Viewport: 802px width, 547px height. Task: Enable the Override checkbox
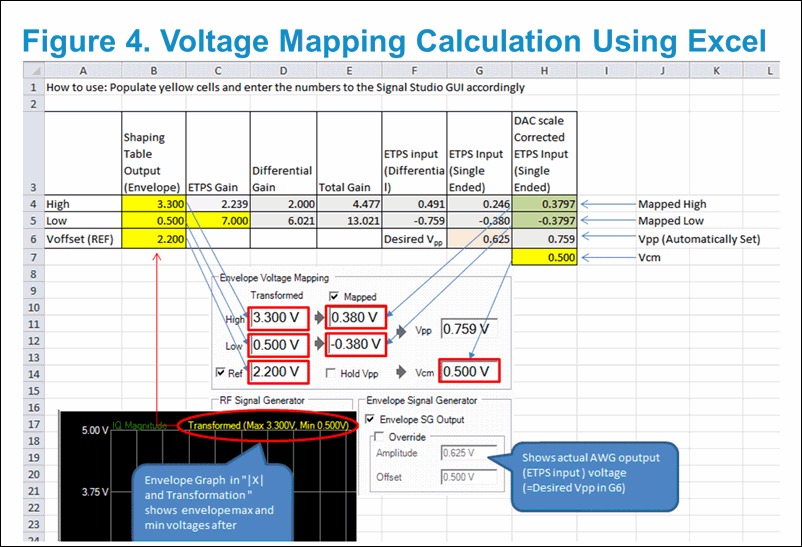[x=379, y=436]
